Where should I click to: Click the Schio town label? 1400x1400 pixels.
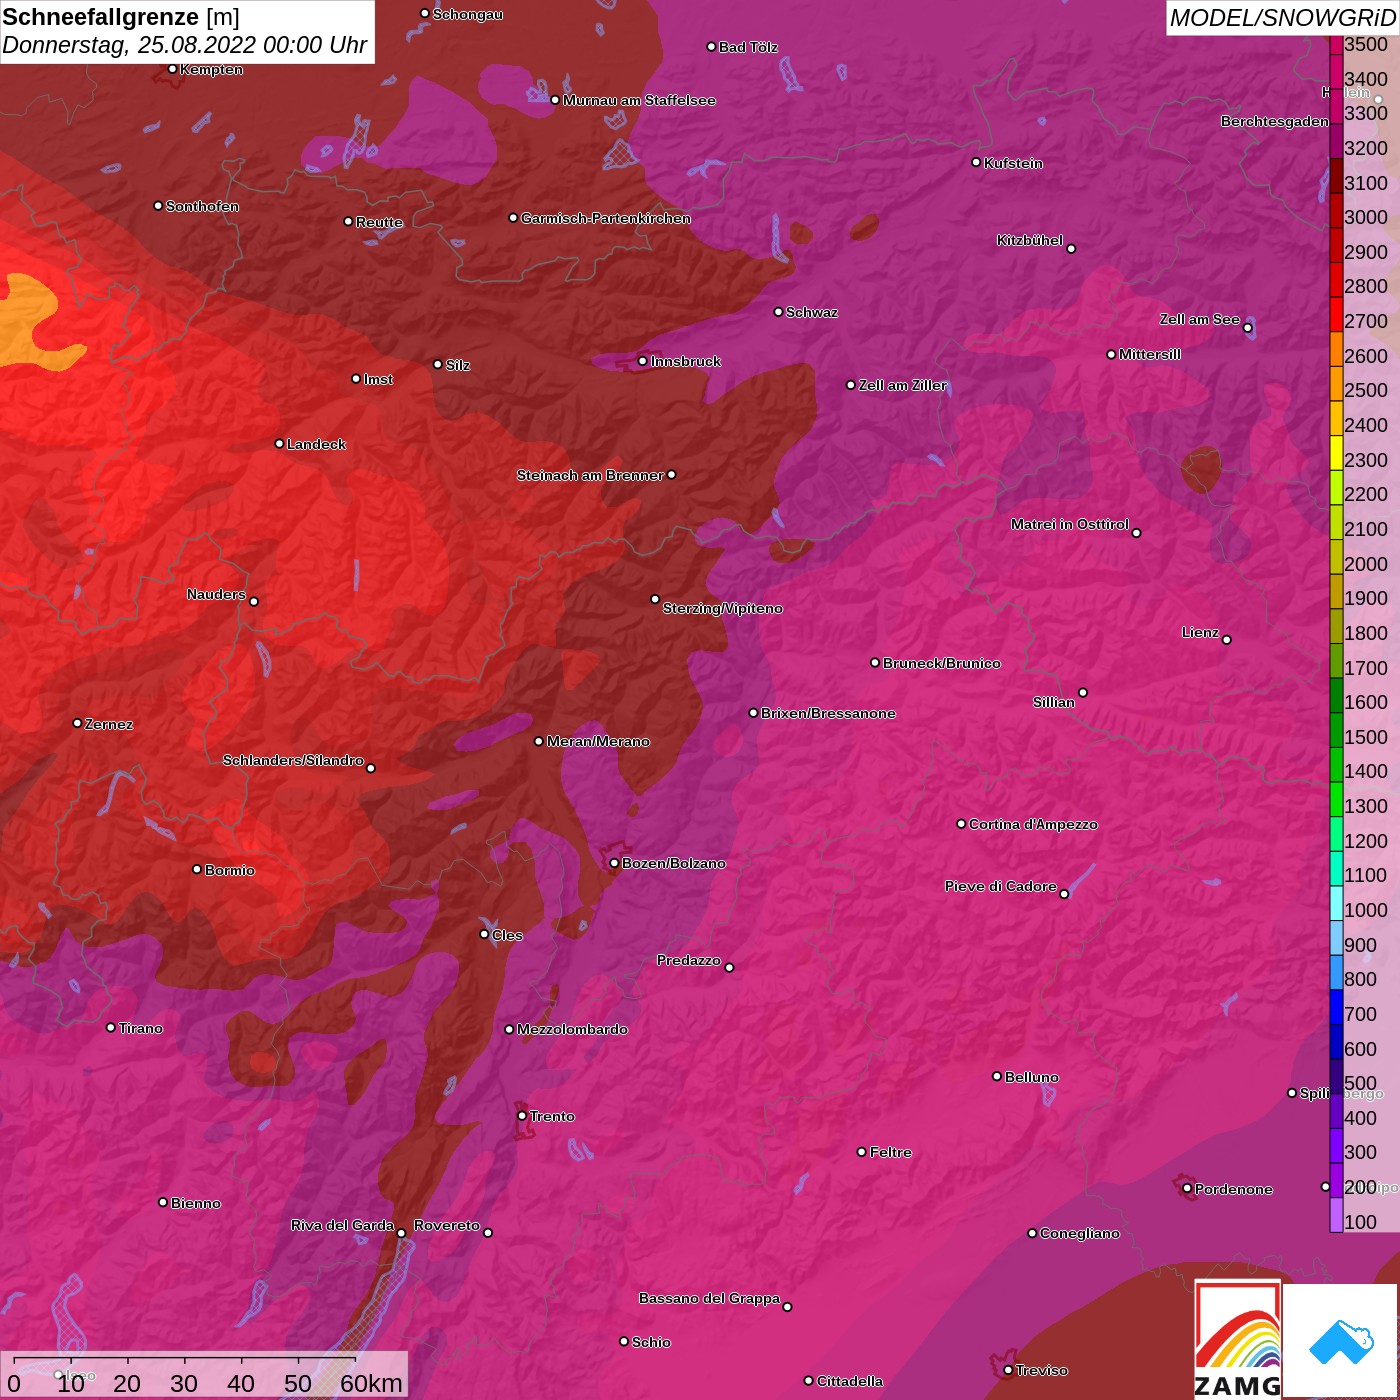(651, 1342)
